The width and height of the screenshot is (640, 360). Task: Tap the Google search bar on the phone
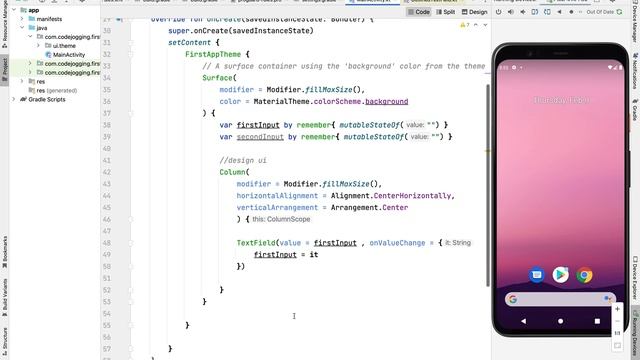[560, 299]
